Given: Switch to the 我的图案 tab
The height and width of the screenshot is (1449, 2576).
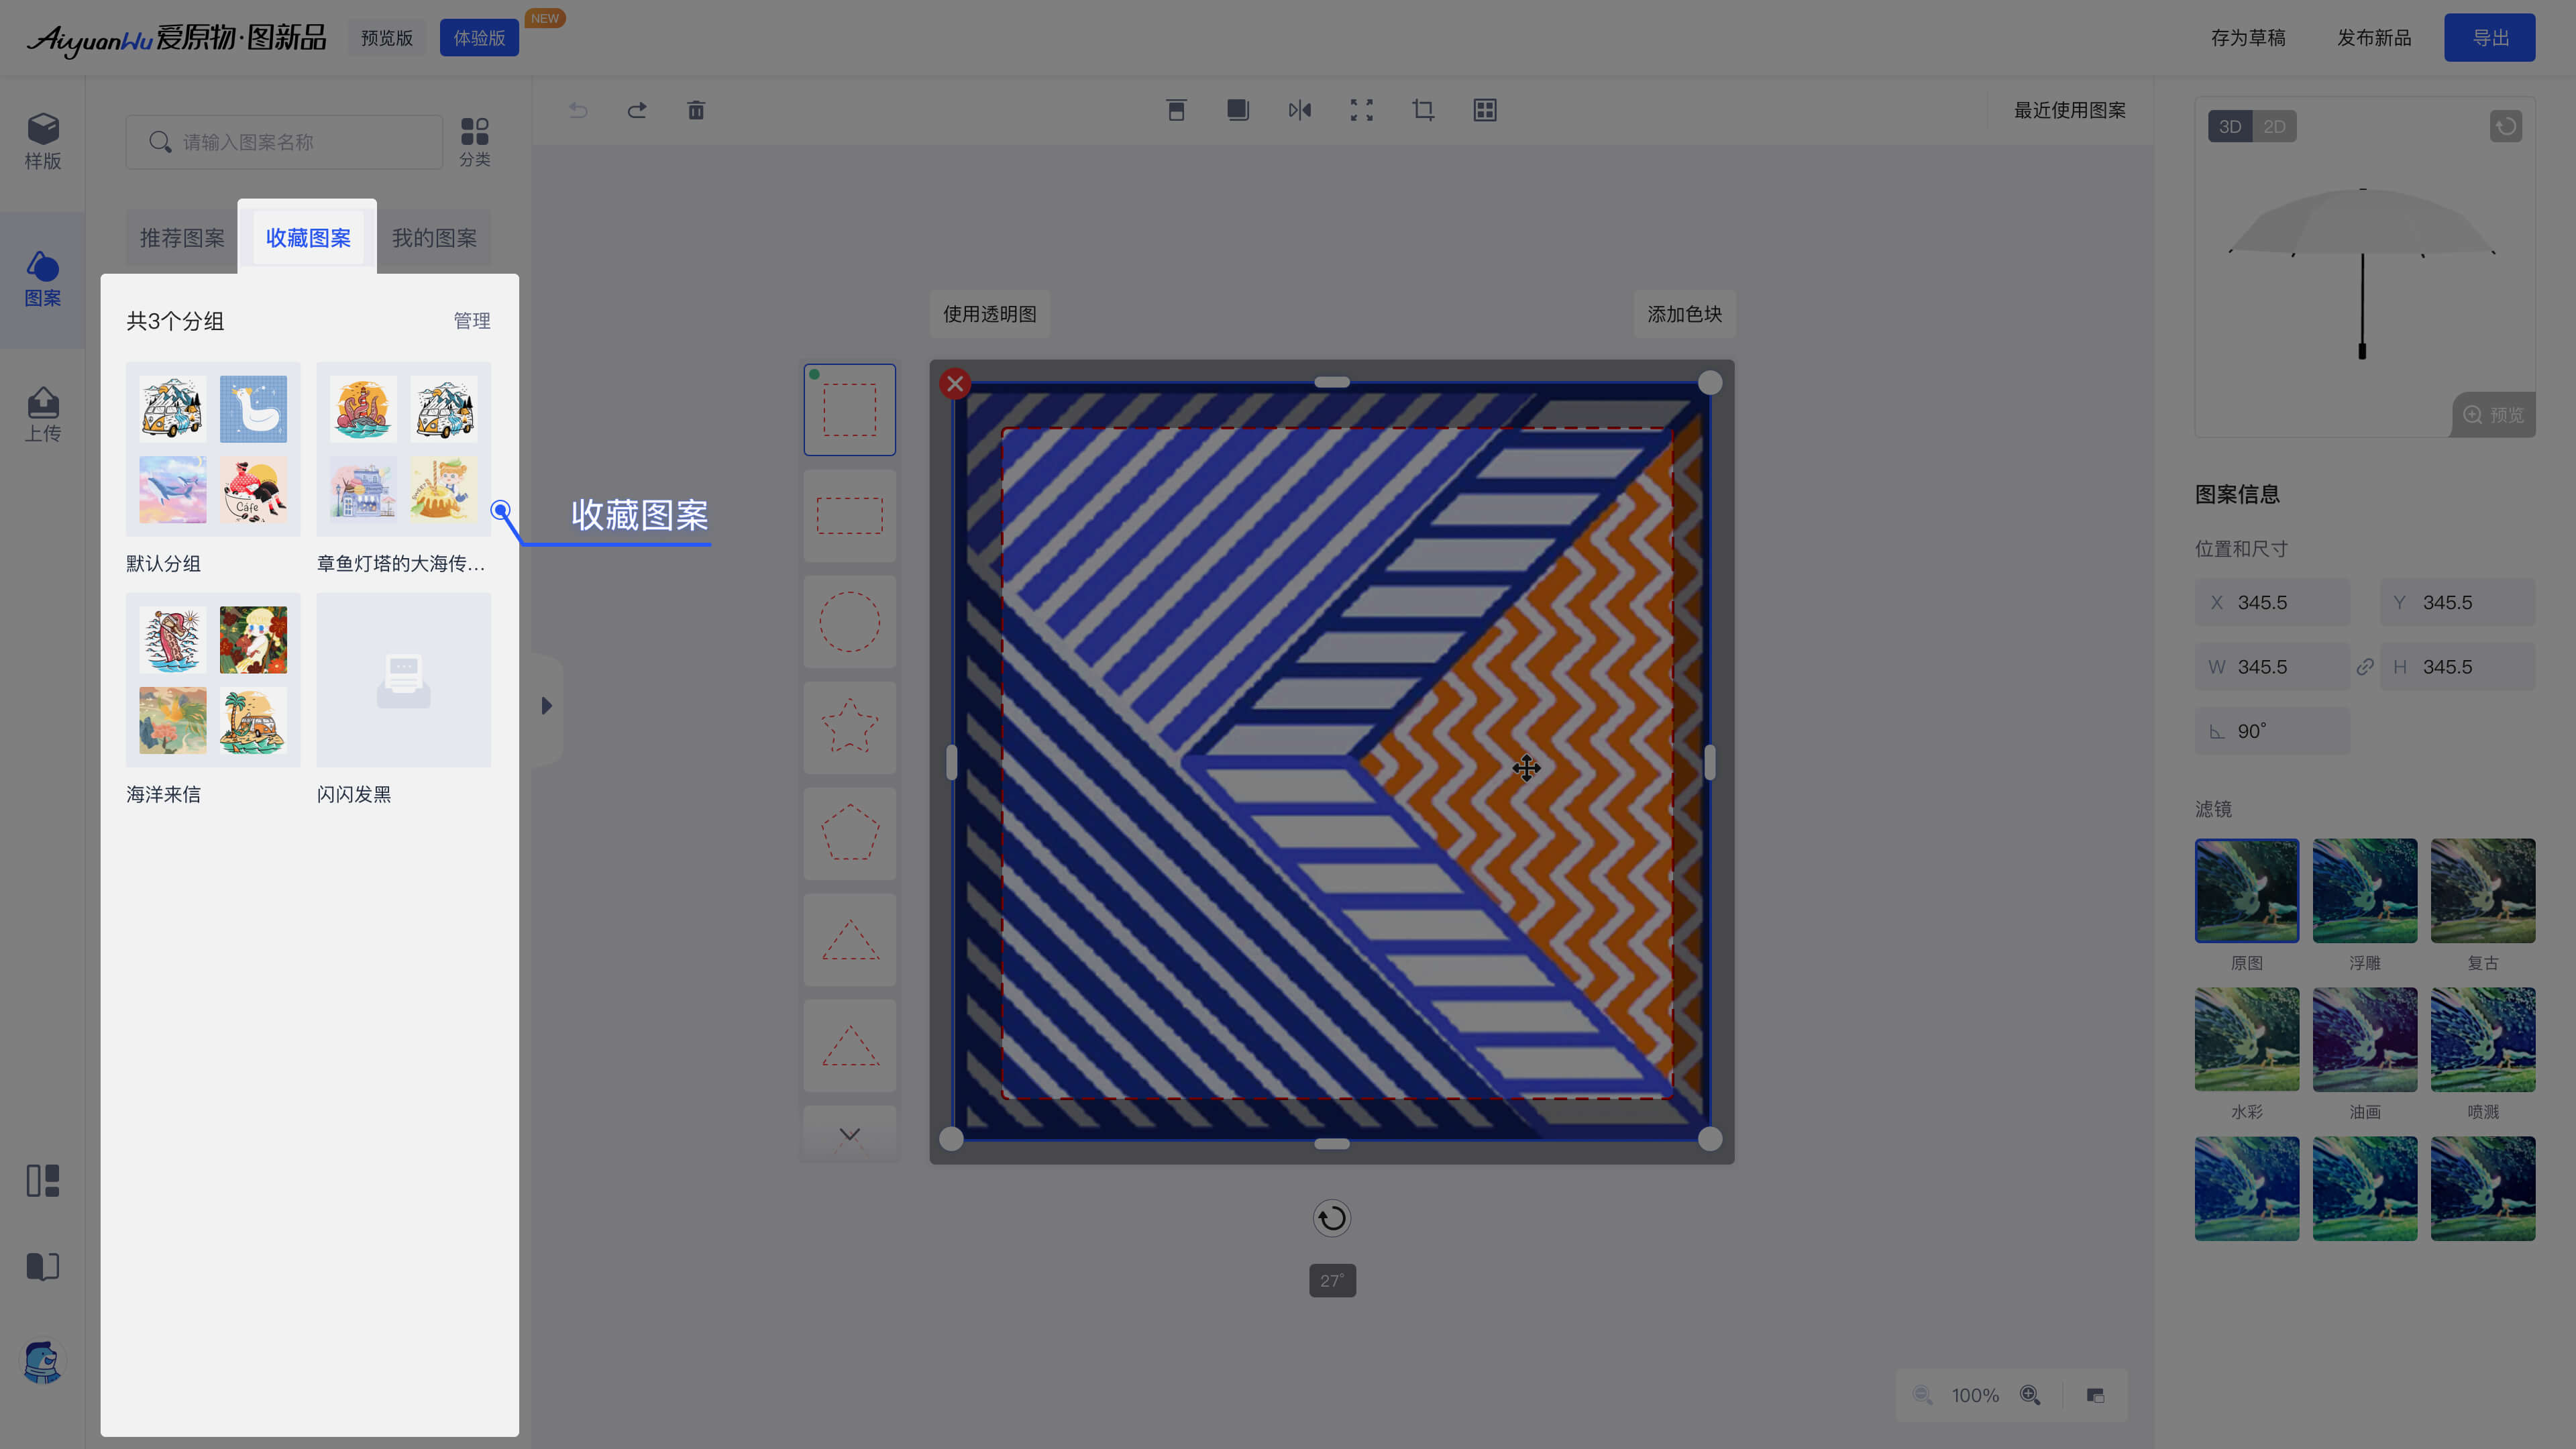Looking at the screenshot, I should coord(434,238).
